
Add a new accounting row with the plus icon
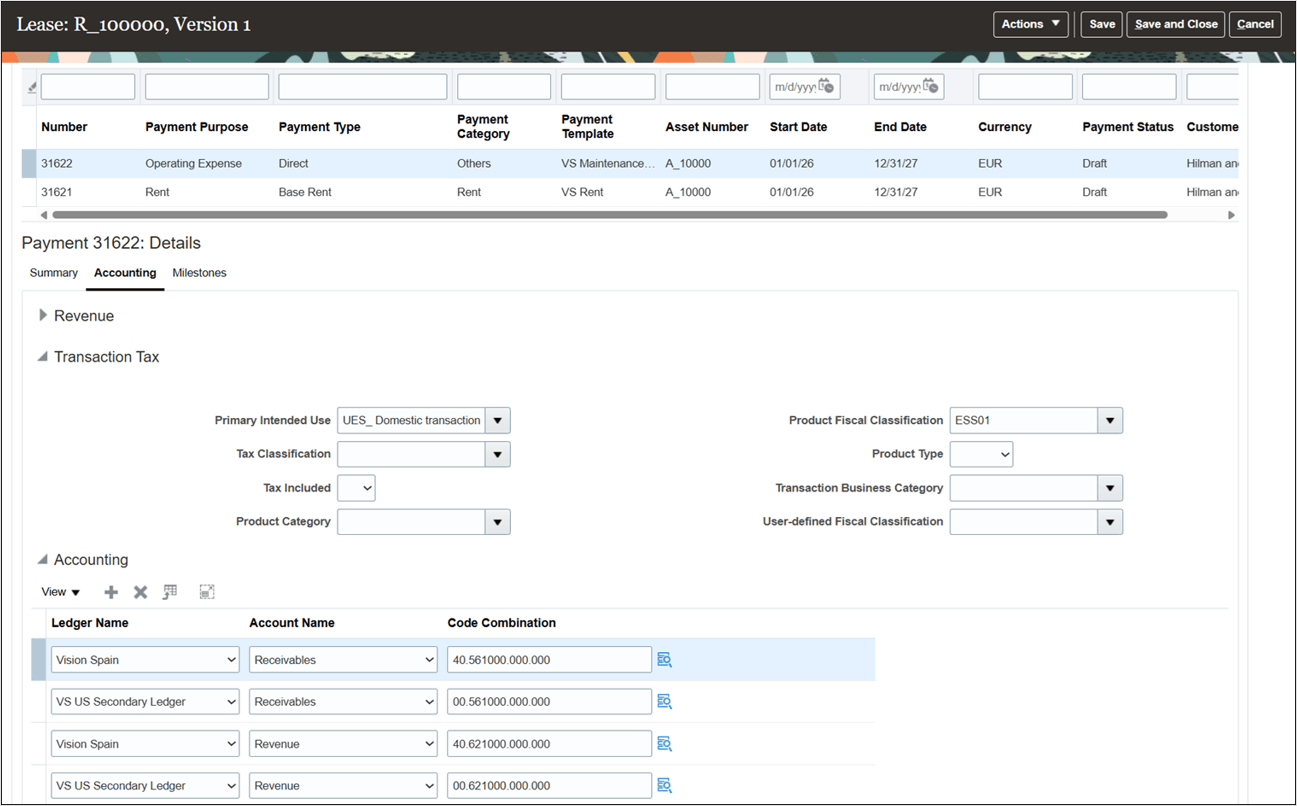(111, 591)
